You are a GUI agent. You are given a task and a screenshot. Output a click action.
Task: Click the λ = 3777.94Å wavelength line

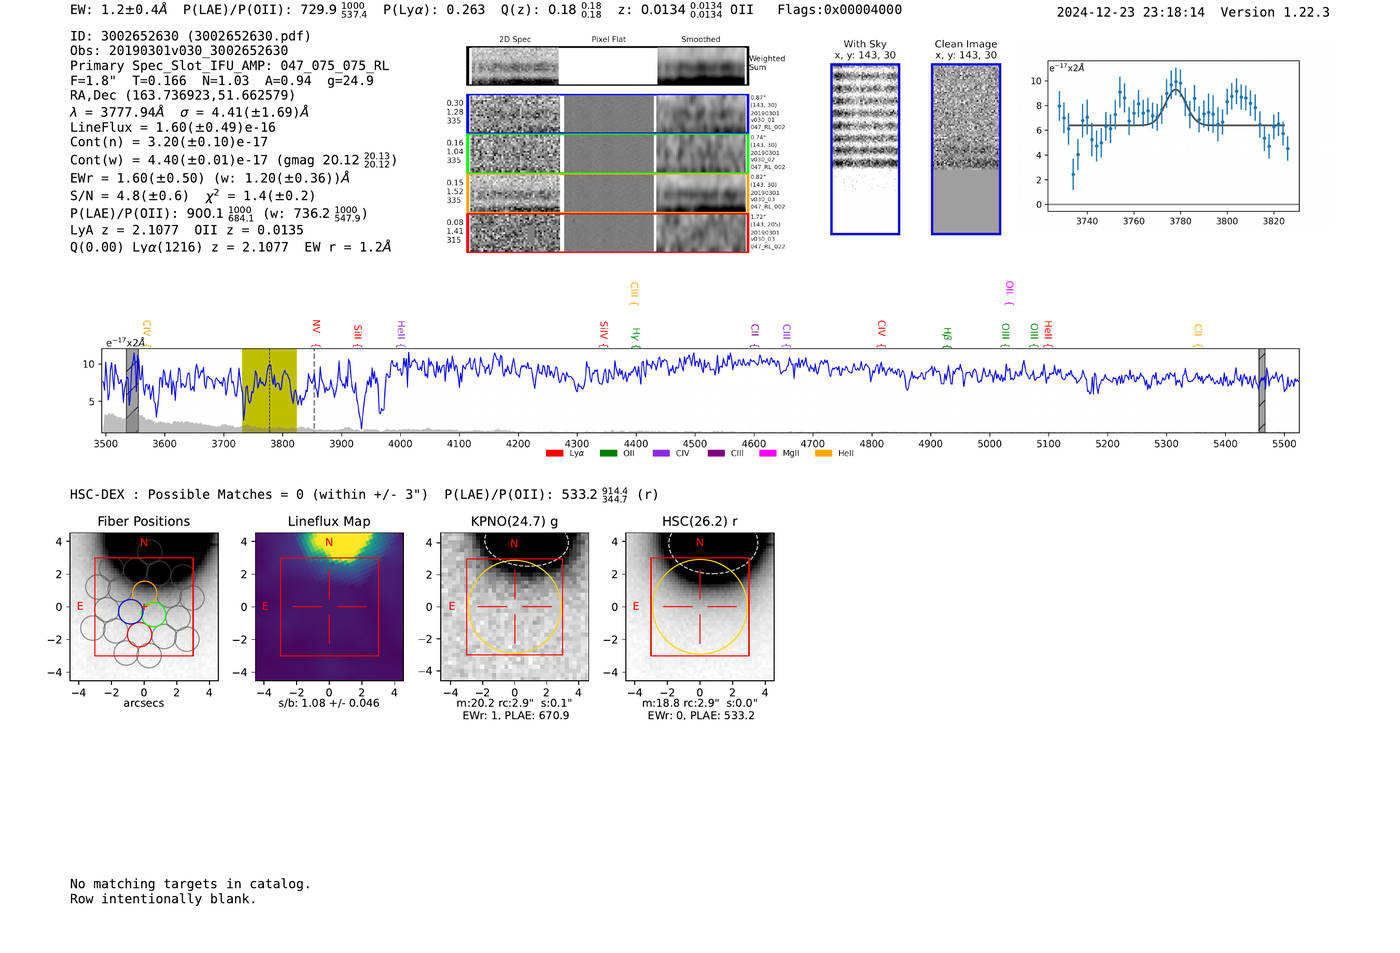[190, 112]
